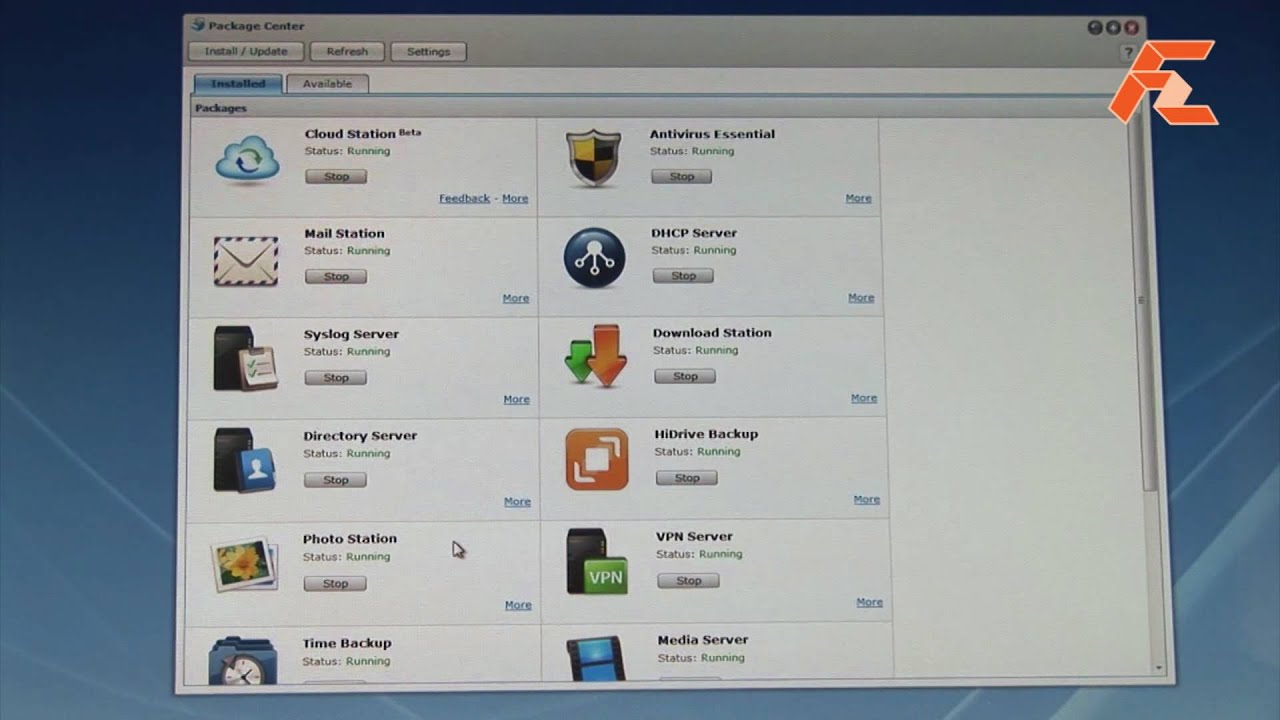Image resolution: width=1280 pixels, height=720 pixels.
Task: Open the More link for Download Station
Action: coord(864,398)
